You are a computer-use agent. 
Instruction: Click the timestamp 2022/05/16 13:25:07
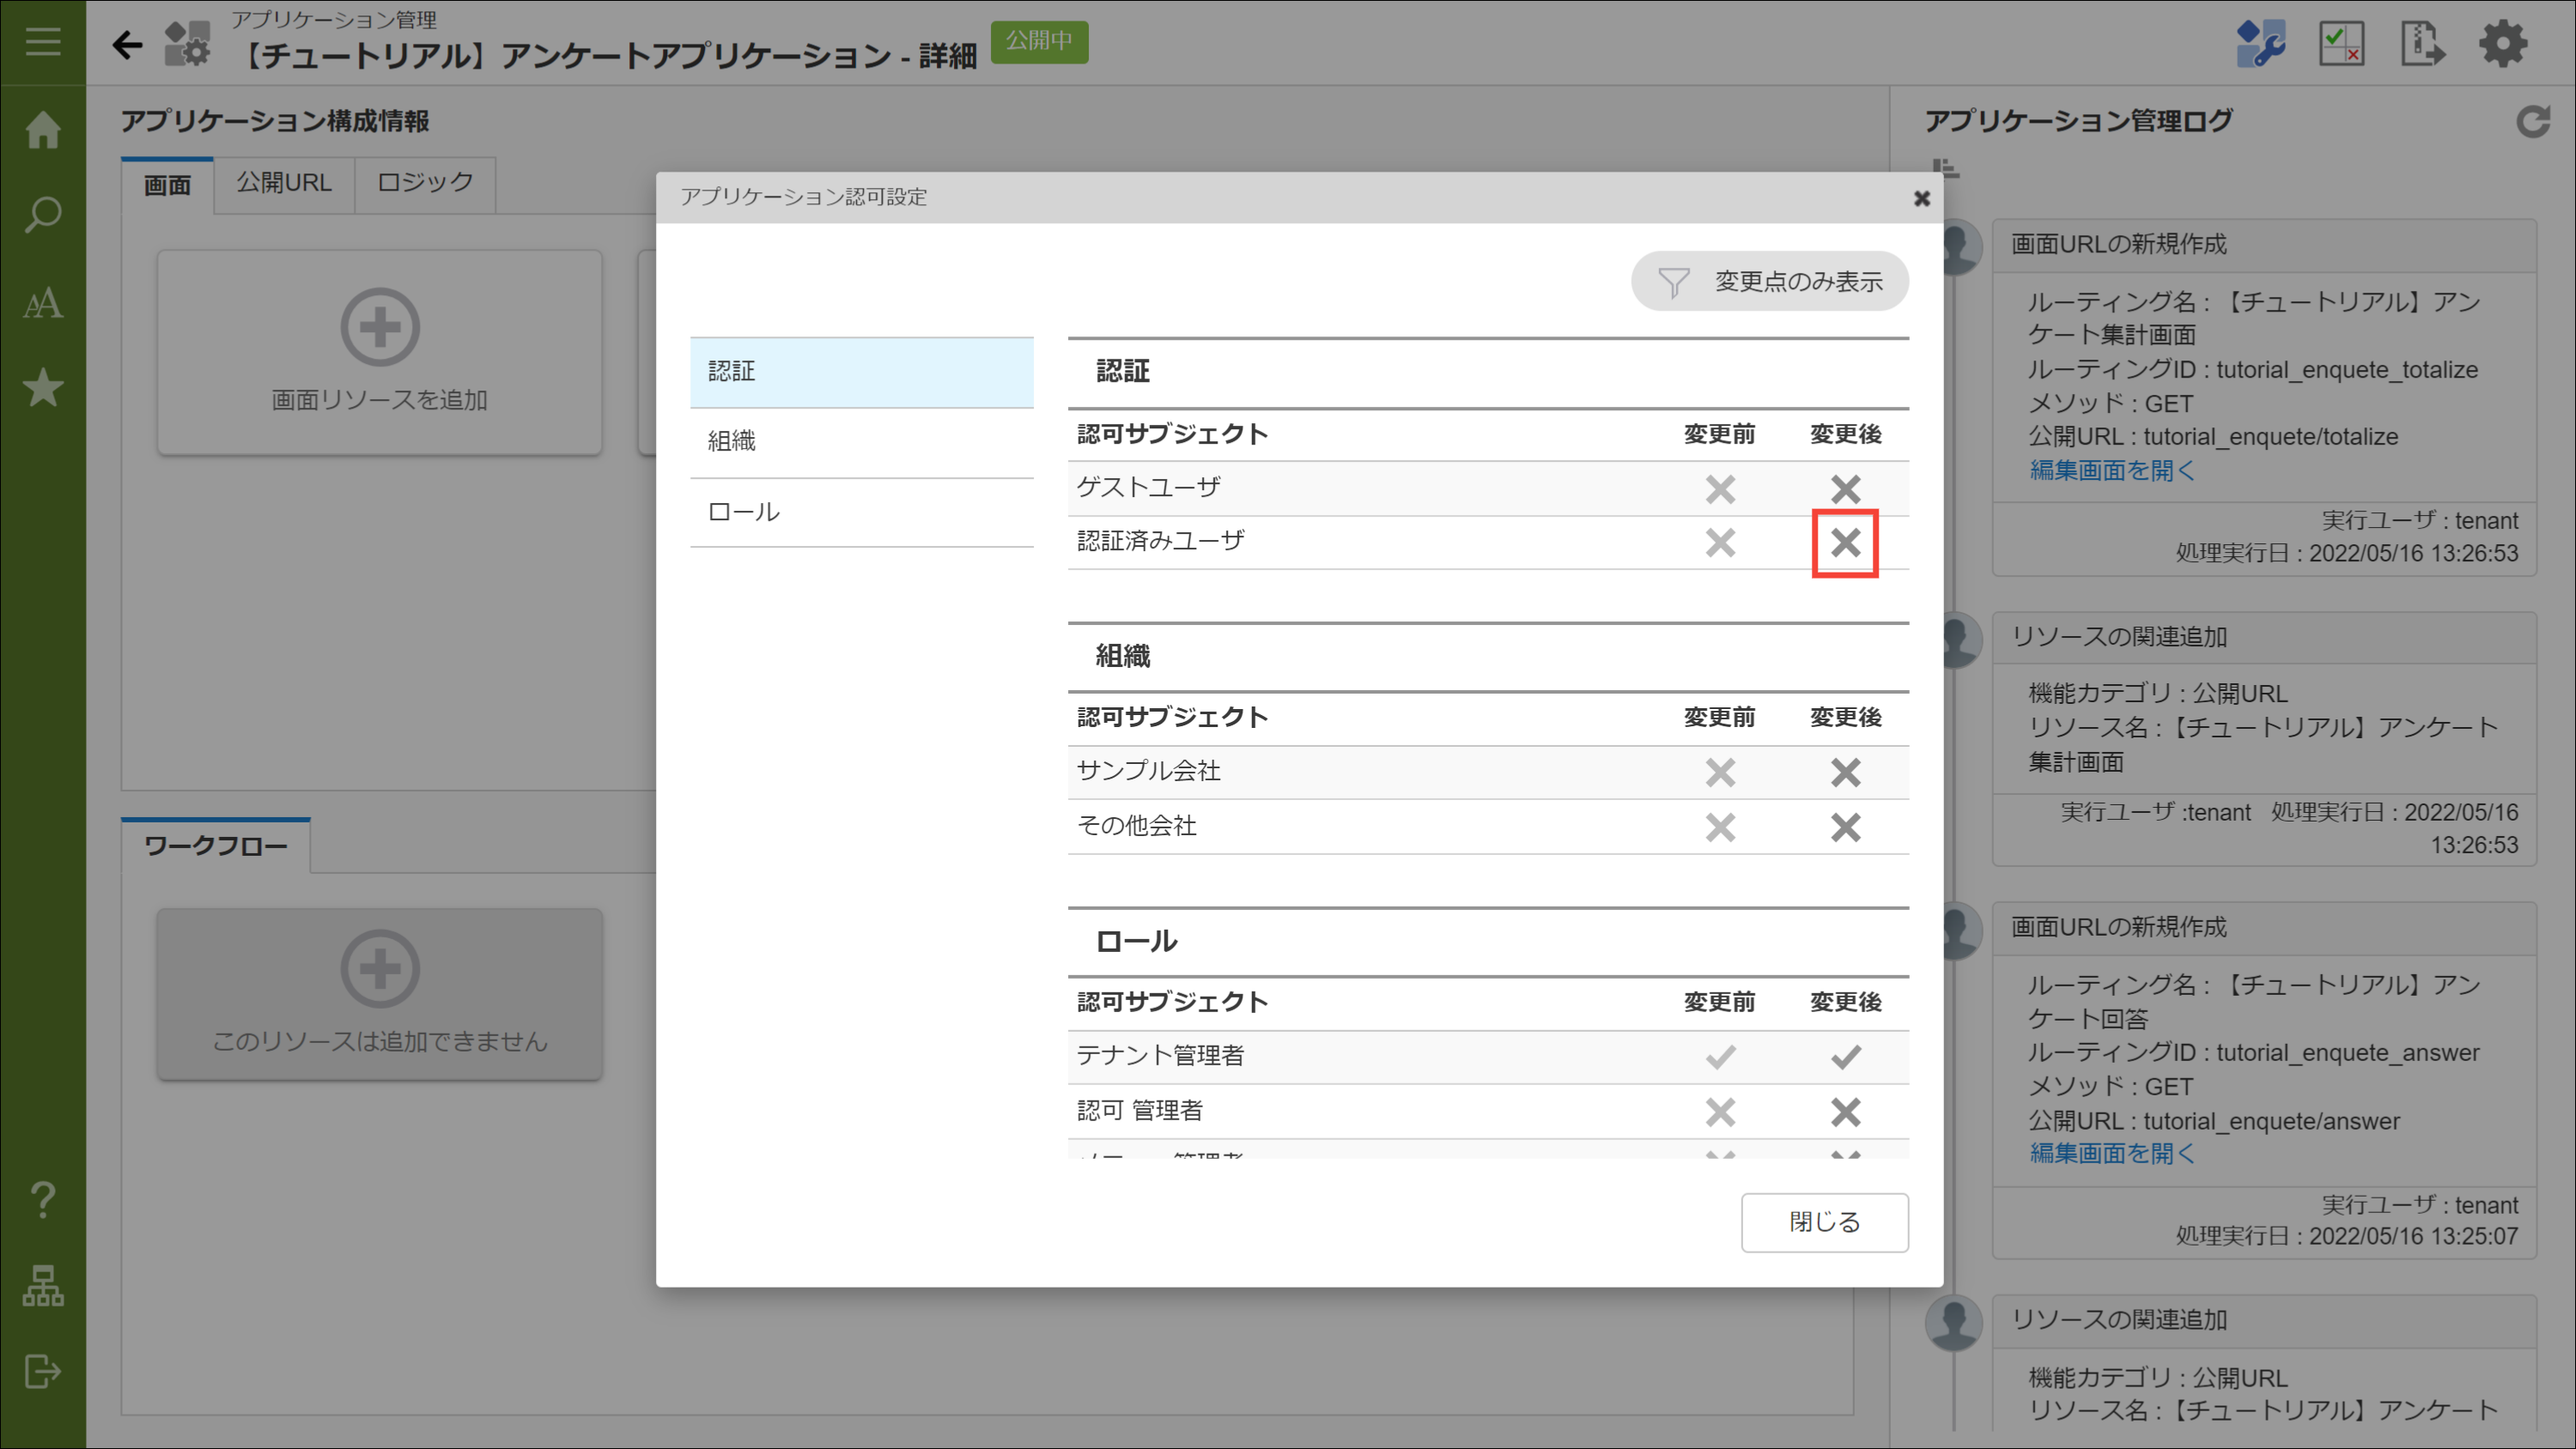2413,1236
